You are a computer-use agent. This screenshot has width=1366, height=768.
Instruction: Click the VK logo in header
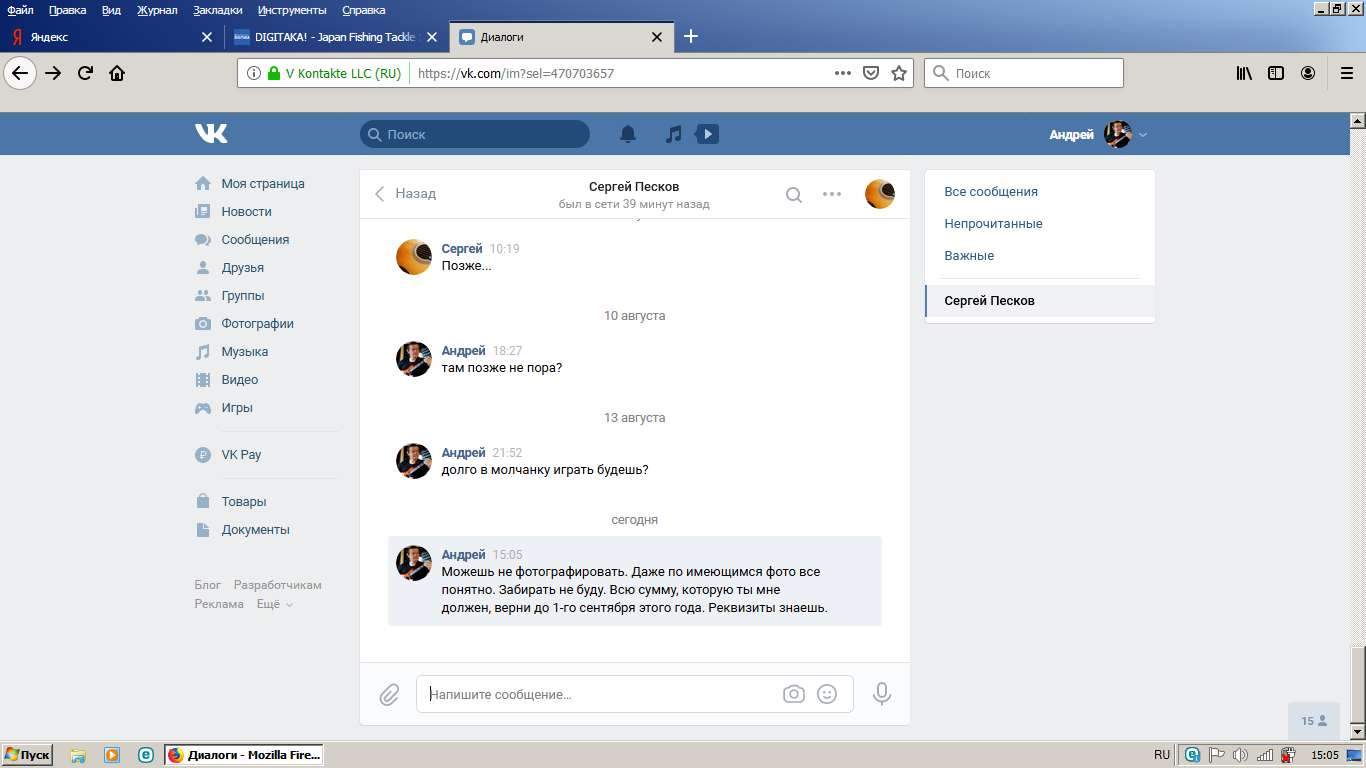pyautogui.click(x=211, y=133)
